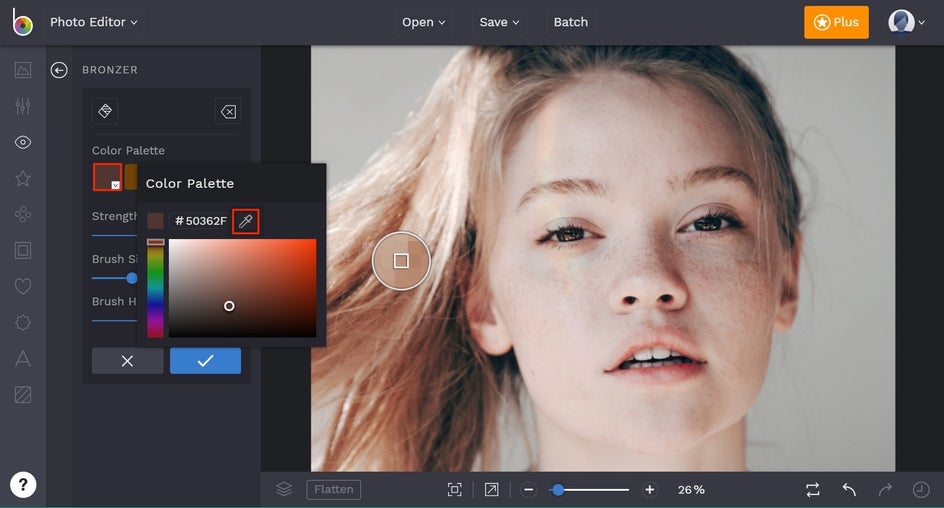The image size is (944, 508).
Task: Open the Artsy flower-shaped section
Action: click(x=23, y=214)
